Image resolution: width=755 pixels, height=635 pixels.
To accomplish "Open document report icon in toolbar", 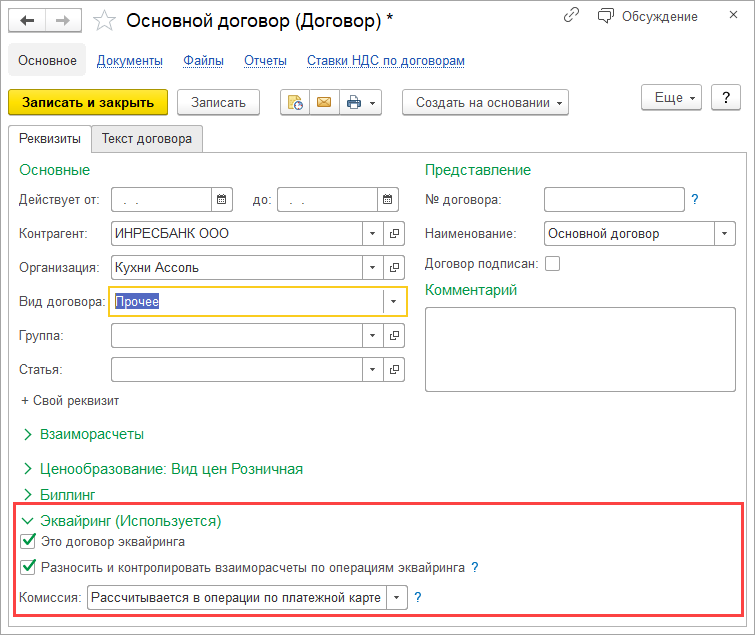I will click(295, 103).
